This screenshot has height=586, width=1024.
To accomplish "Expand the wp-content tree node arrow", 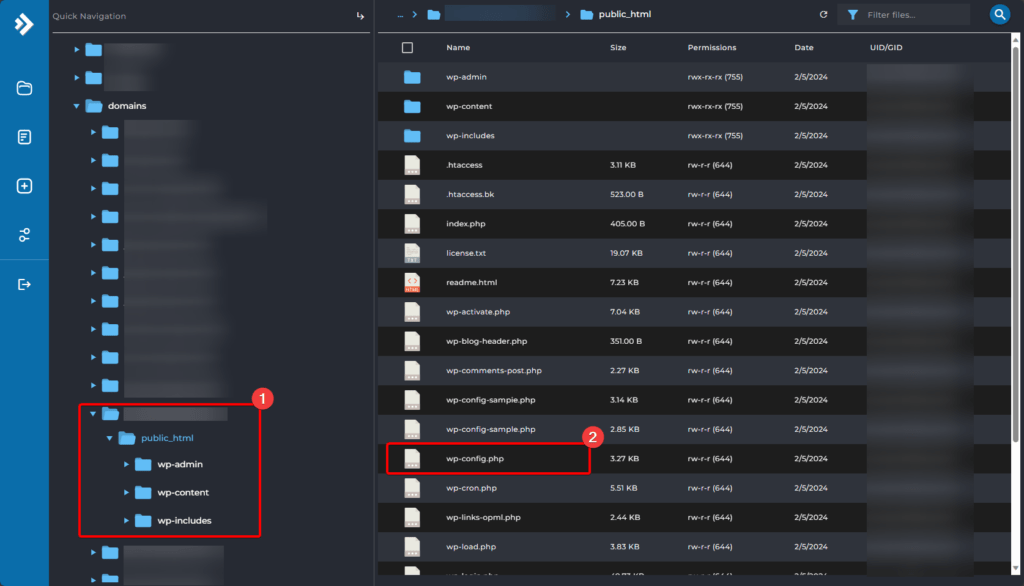I will point(125,492).
